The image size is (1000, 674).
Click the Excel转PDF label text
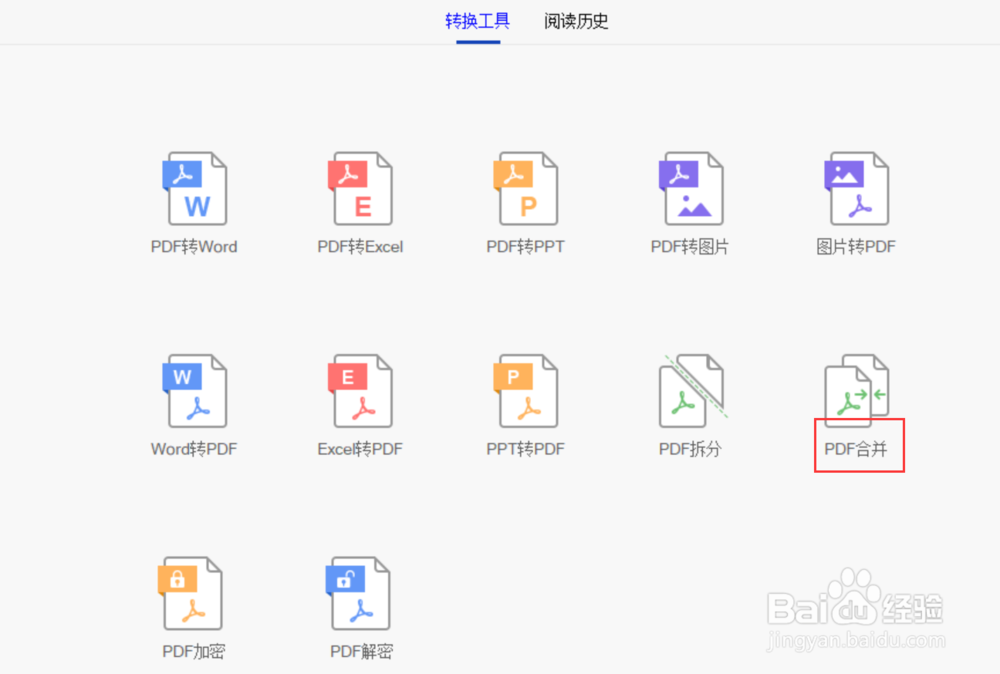360,449
